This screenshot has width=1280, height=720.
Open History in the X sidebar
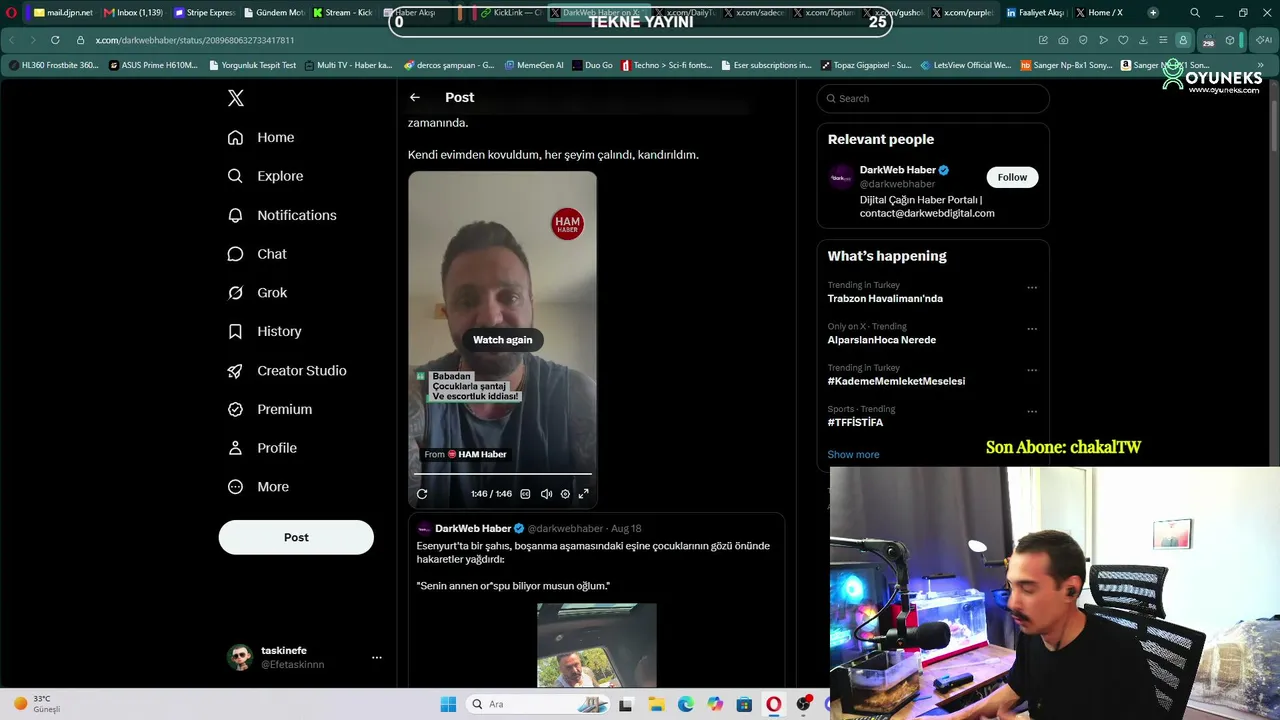click(x=264, y=331)
